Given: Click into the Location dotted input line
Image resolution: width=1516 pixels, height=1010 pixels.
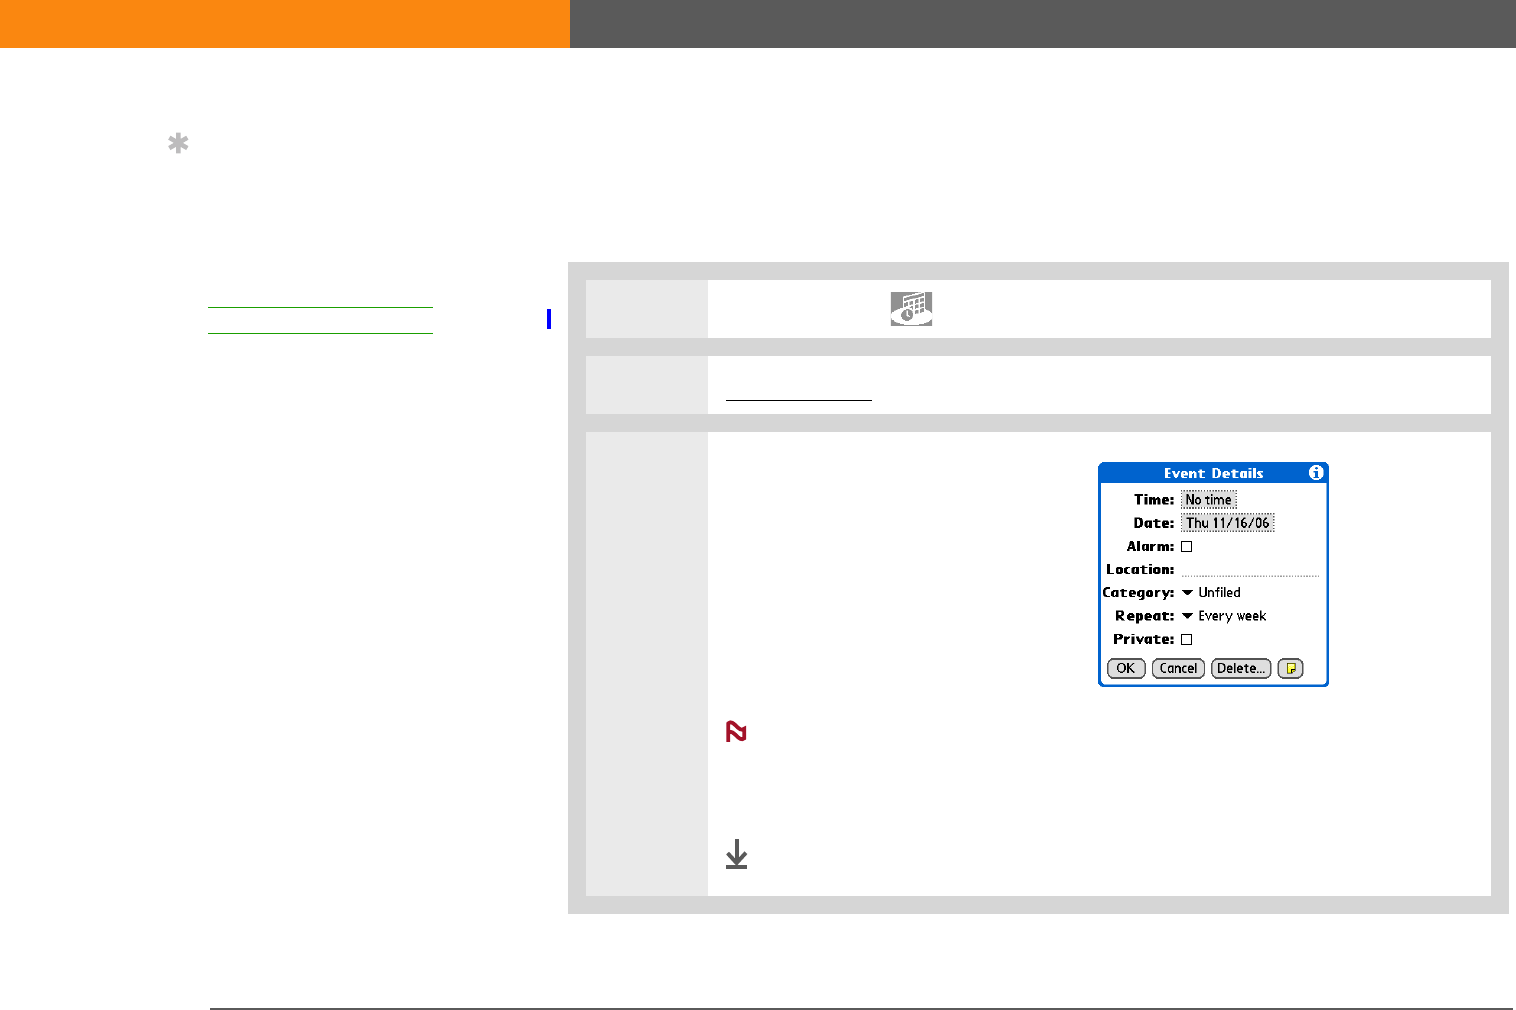Looking at the screenshot, I should [x=1250, y=570].
